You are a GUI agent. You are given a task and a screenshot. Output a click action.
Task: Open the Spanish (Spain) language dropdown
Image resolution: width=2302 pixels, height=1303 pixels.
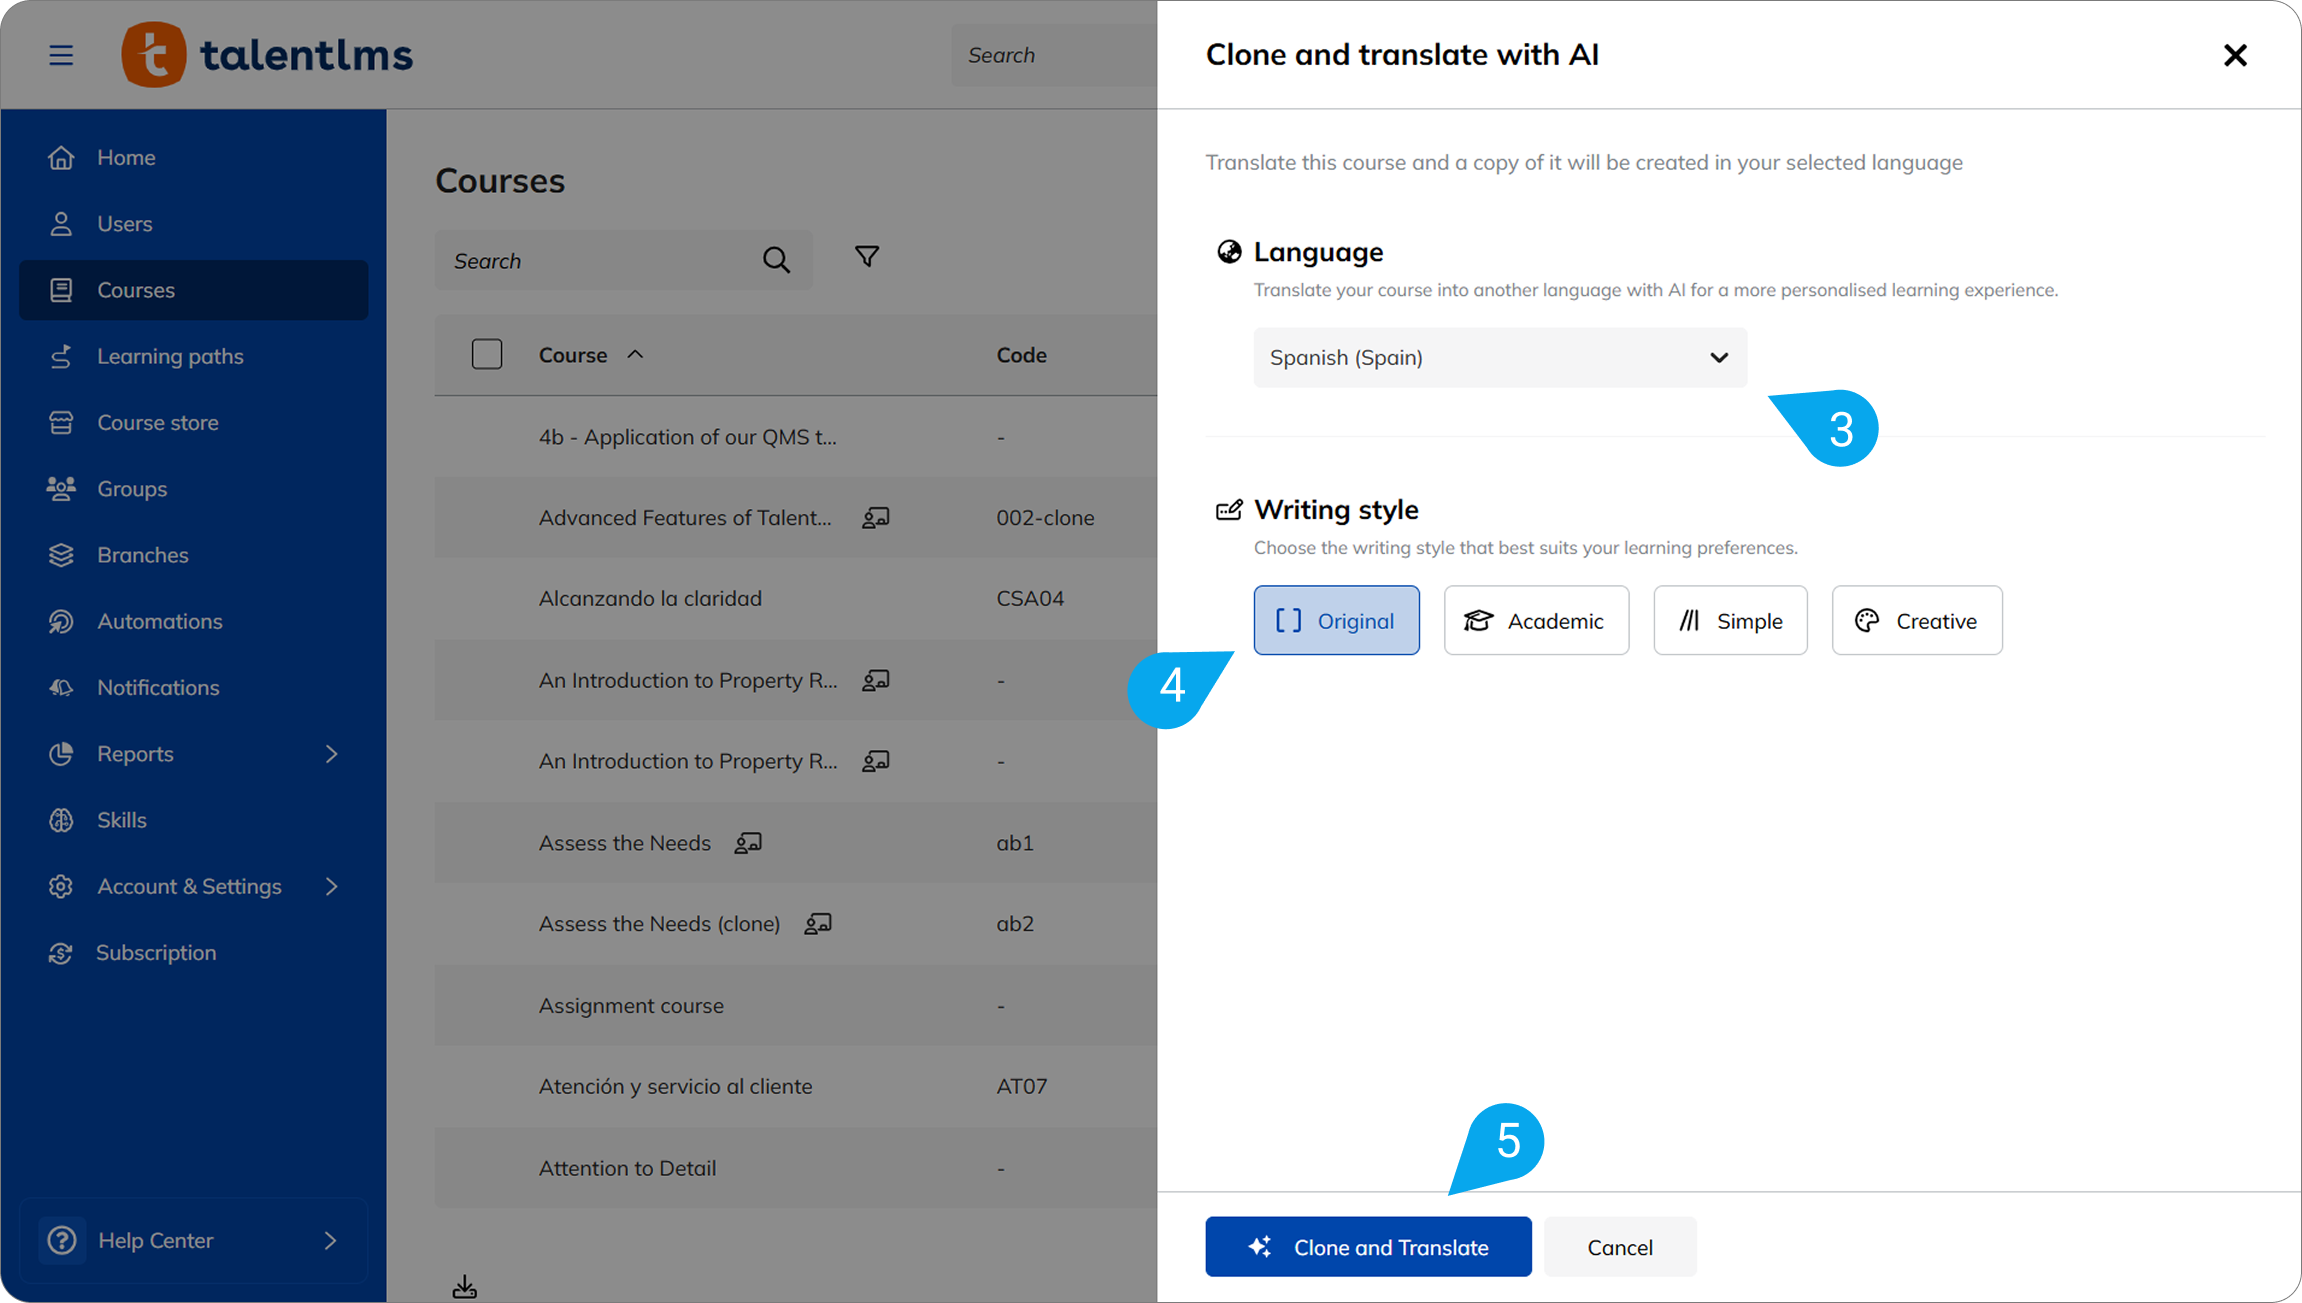[x=1500, y=358]
